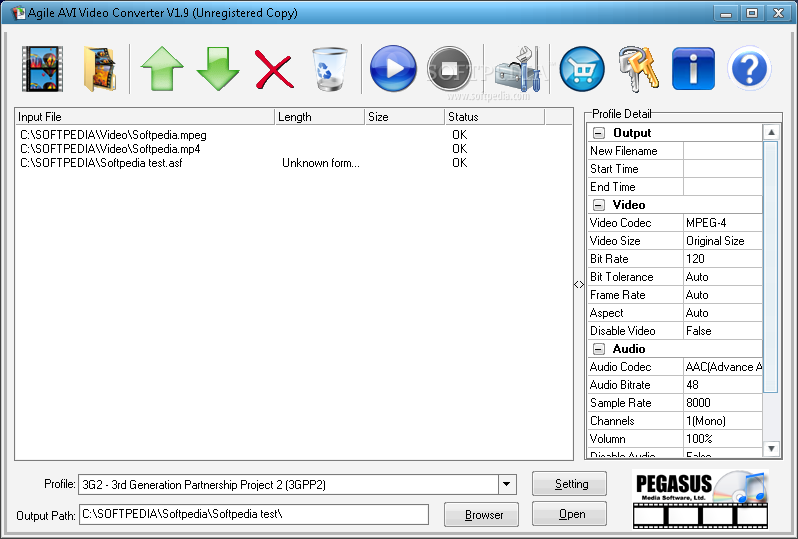
Task: Click the gray stop conversion button
Action: (449, 69)
